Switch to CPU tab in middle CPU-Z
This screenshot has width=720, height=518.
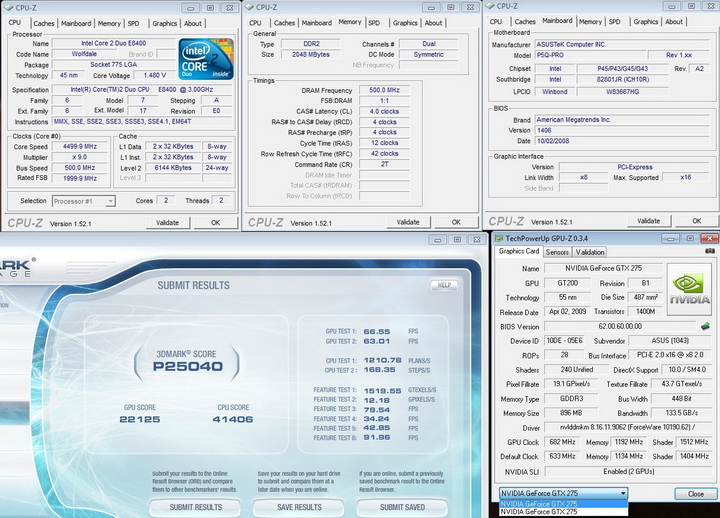pos(255,23)
